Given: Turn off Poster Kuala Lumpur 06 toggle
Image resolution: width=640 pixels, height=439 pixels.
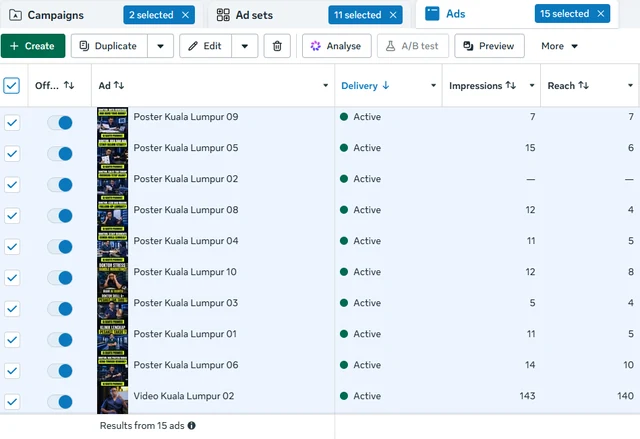Looking at the screenshot, I should point(60,370).
